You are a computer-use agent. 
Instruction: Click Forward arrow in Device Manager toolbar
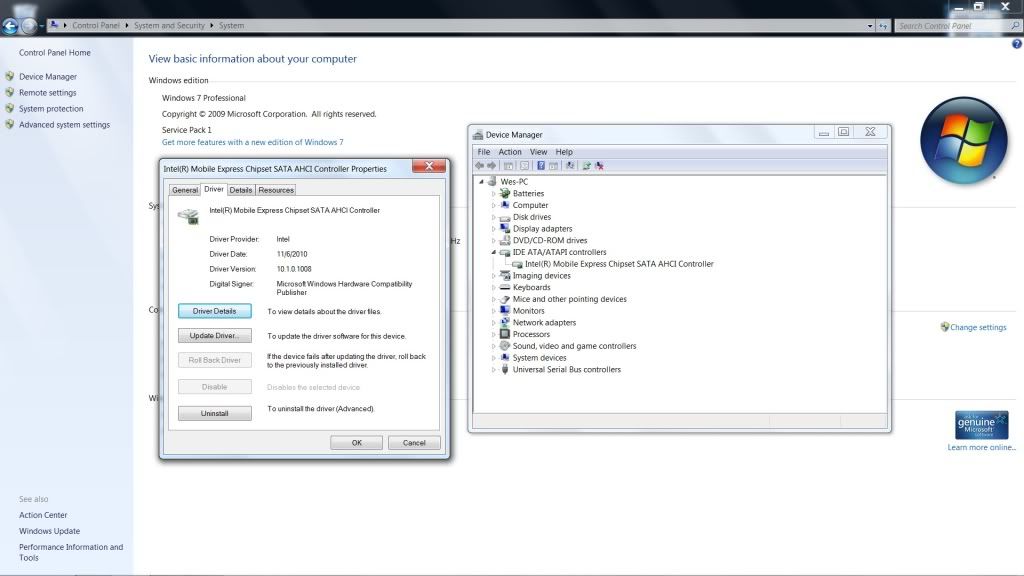(x=492, y=166)
